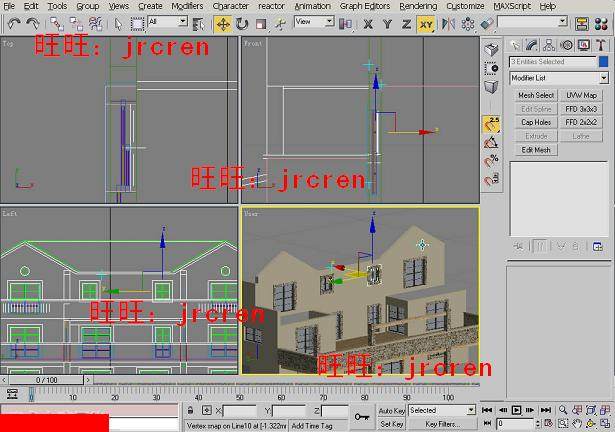Click the Mirror Selected Objects icon

point(448,24)
